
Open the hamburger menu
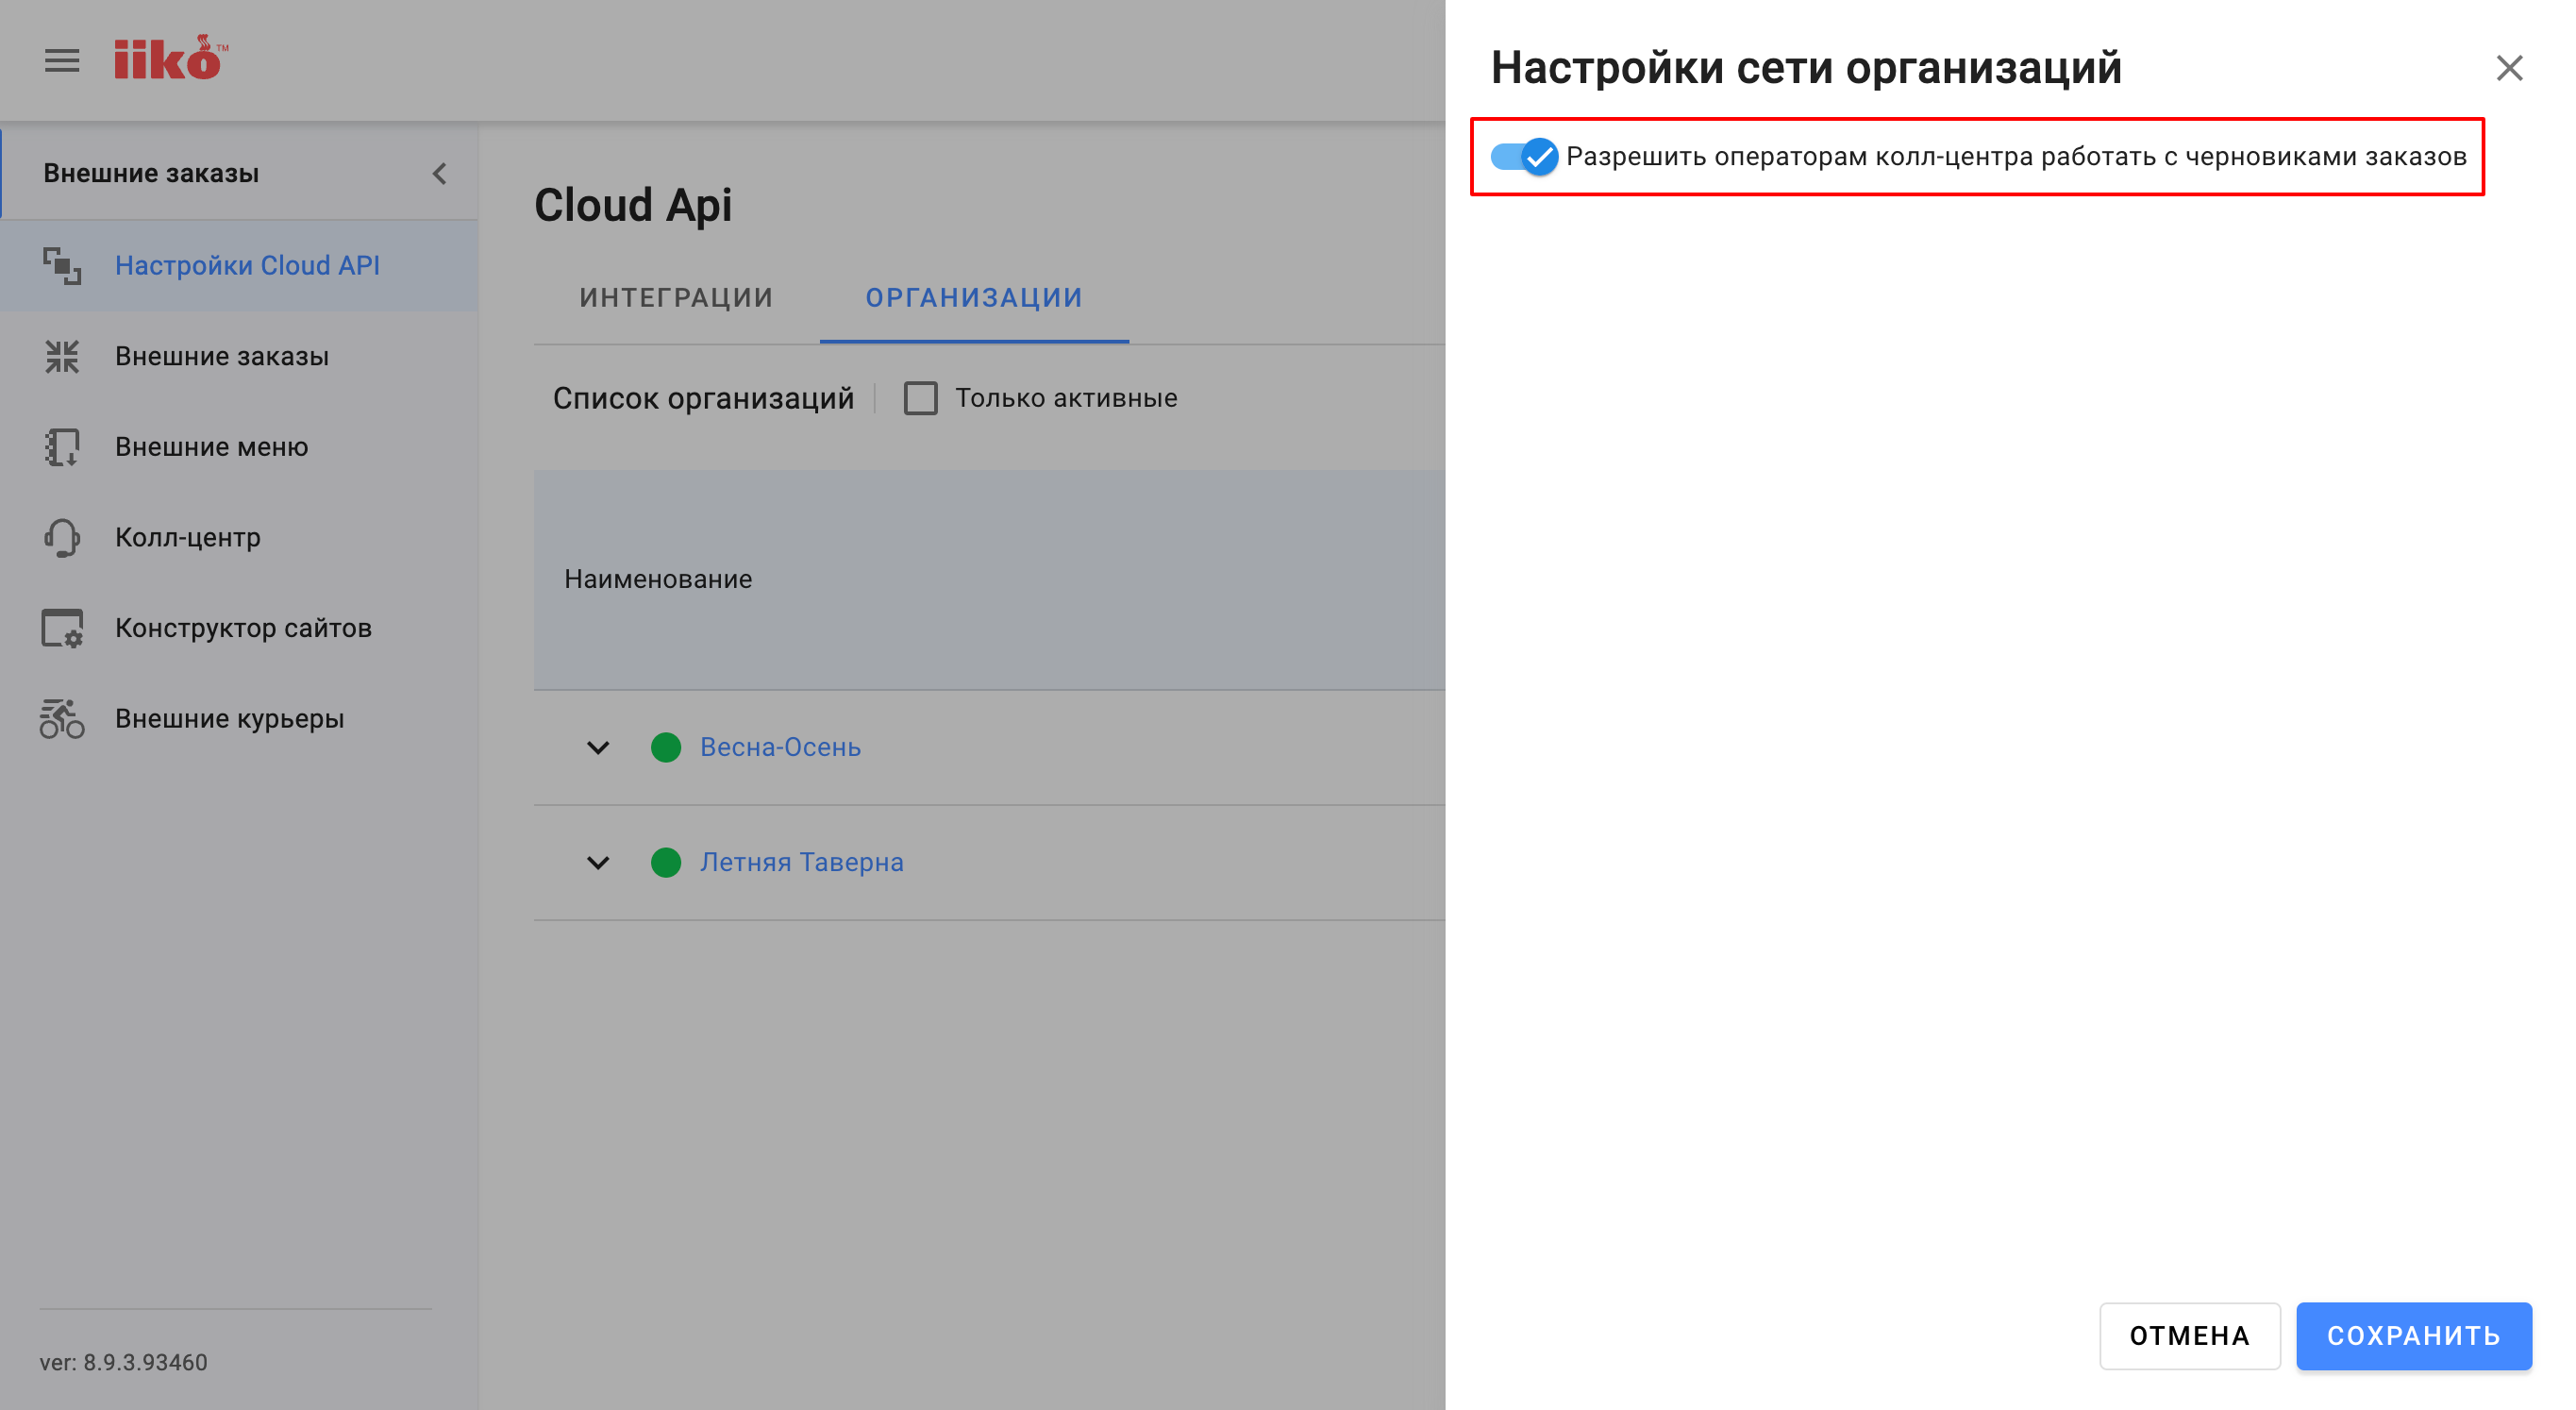(61, 60)
